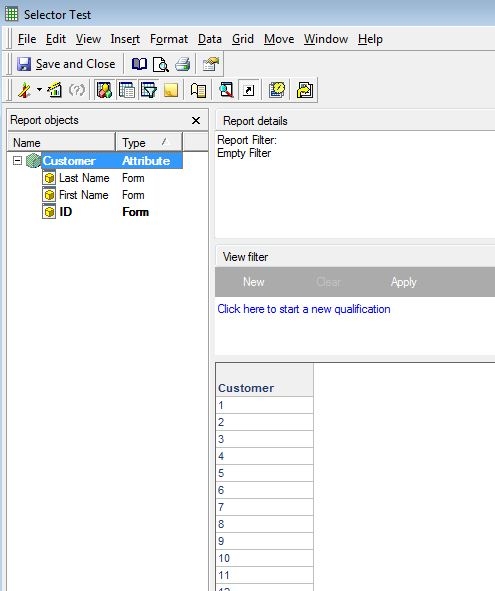
Task: Select grid cell with customer 5
Action: (x=265, y=473)
